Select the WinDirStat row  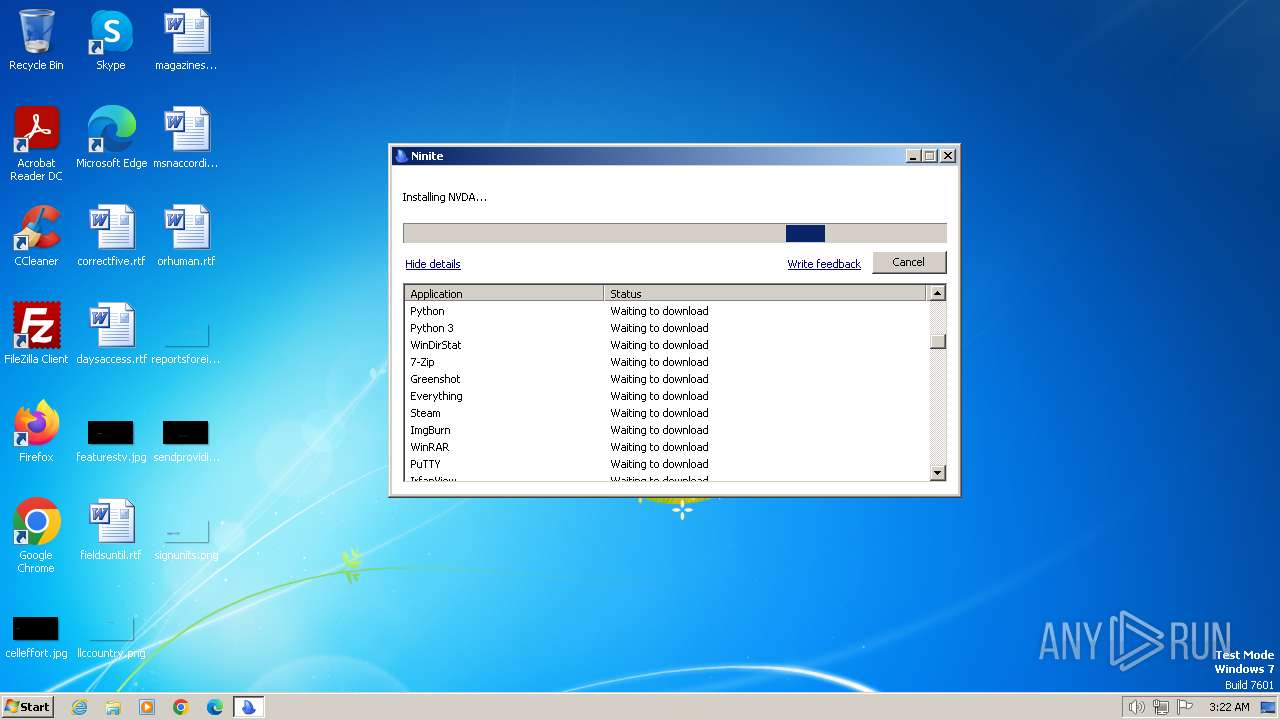(667, 345)
